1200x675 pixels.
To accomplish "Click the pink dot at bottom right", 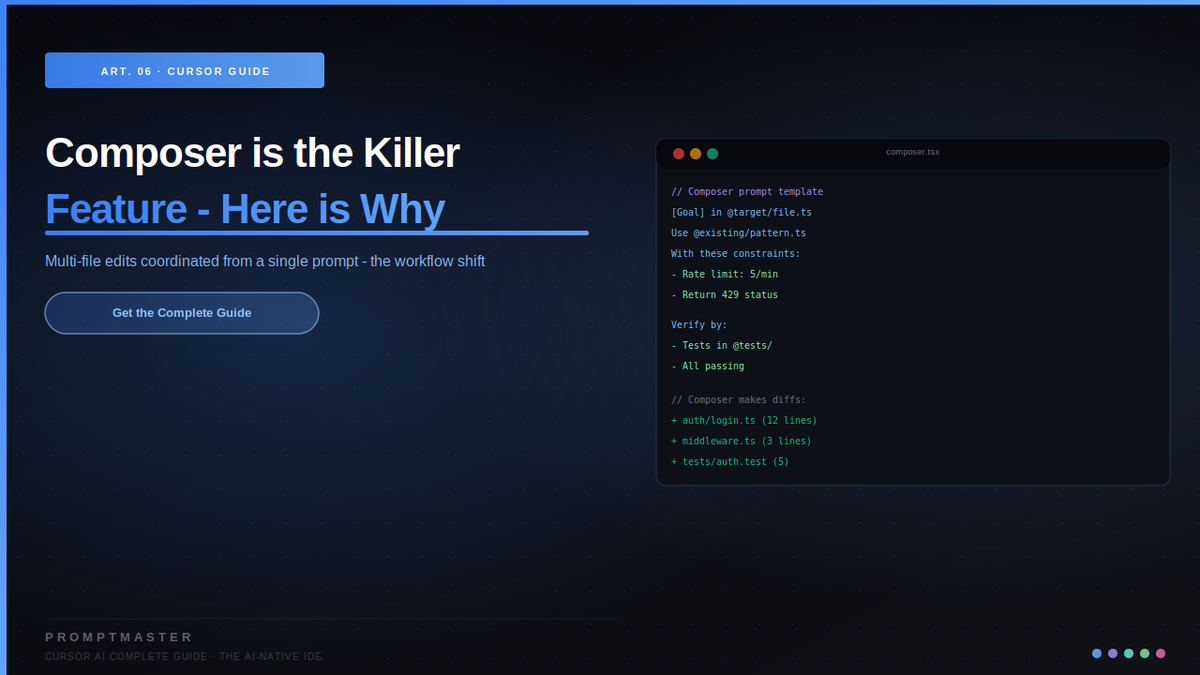I will click(1161, 653).
